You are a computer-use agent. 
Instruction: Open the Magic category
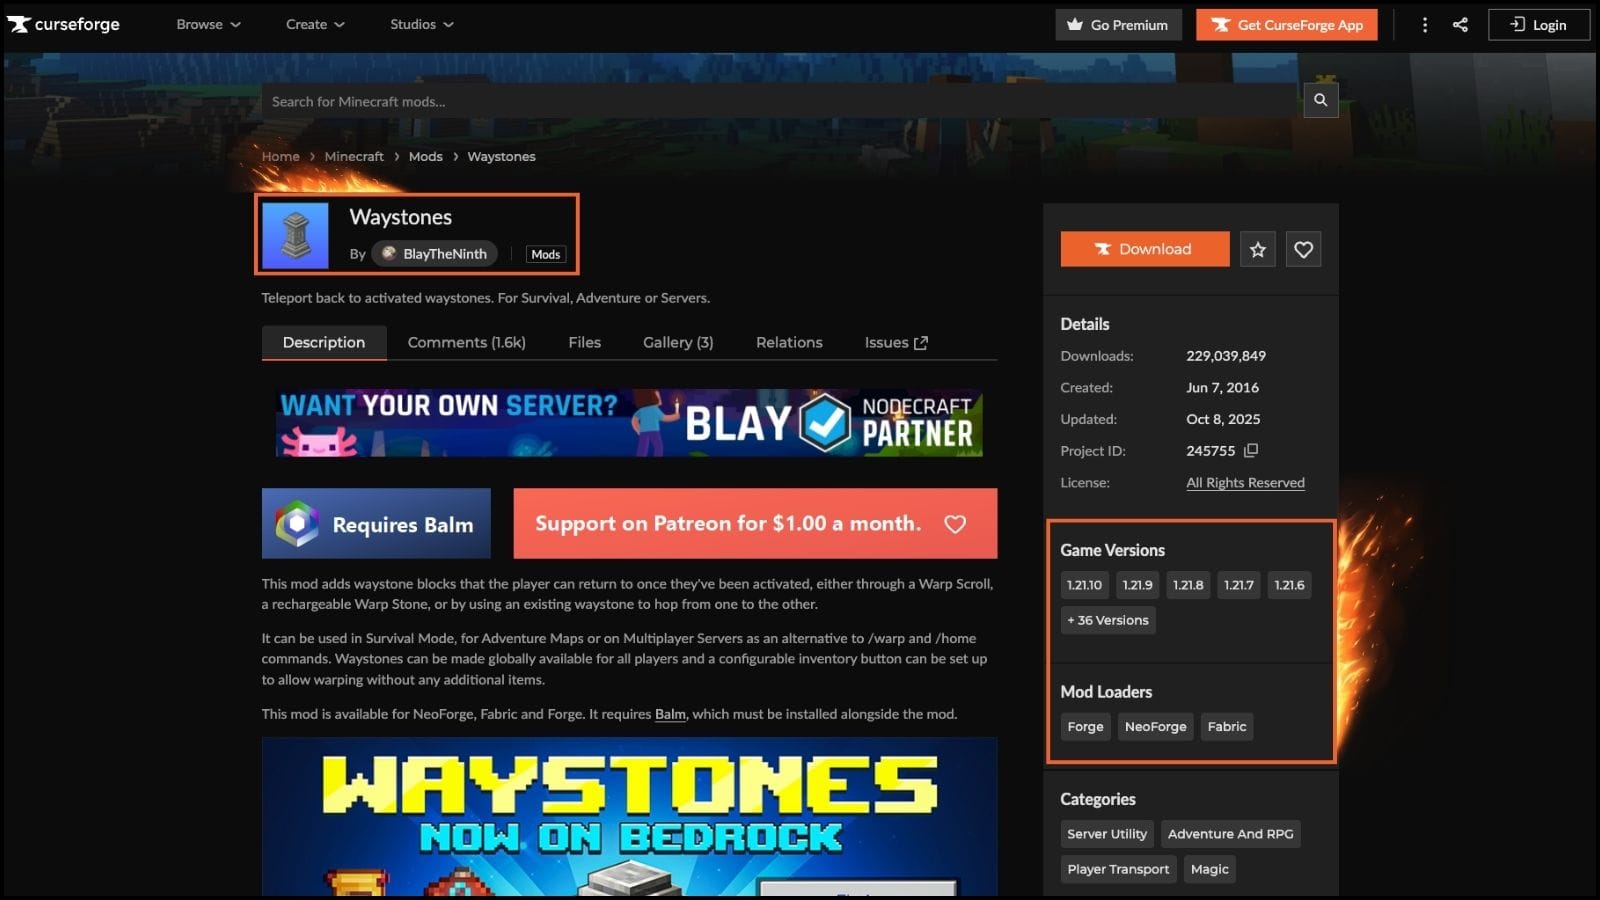(1209, 869)
